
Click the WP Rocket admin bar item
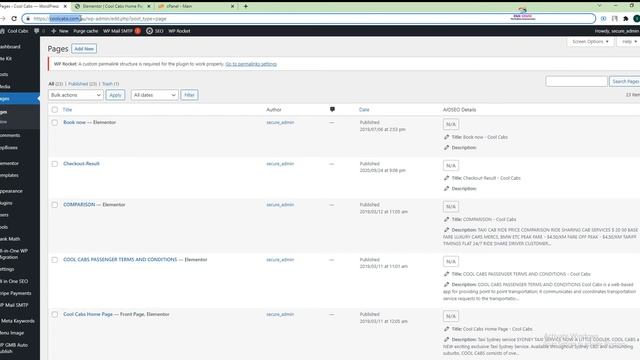coord(179,31)
